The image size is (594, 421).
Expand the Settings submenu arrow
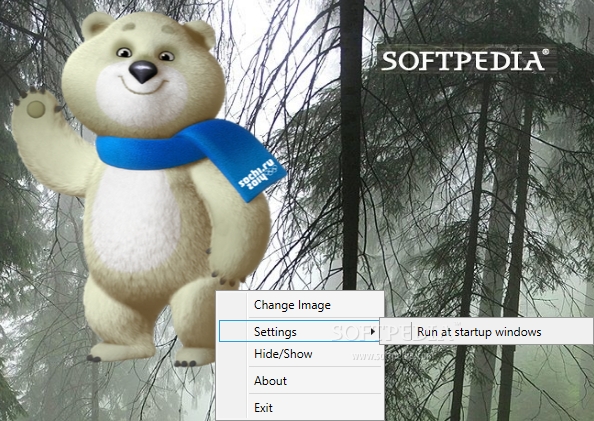[x=373, y=332]
